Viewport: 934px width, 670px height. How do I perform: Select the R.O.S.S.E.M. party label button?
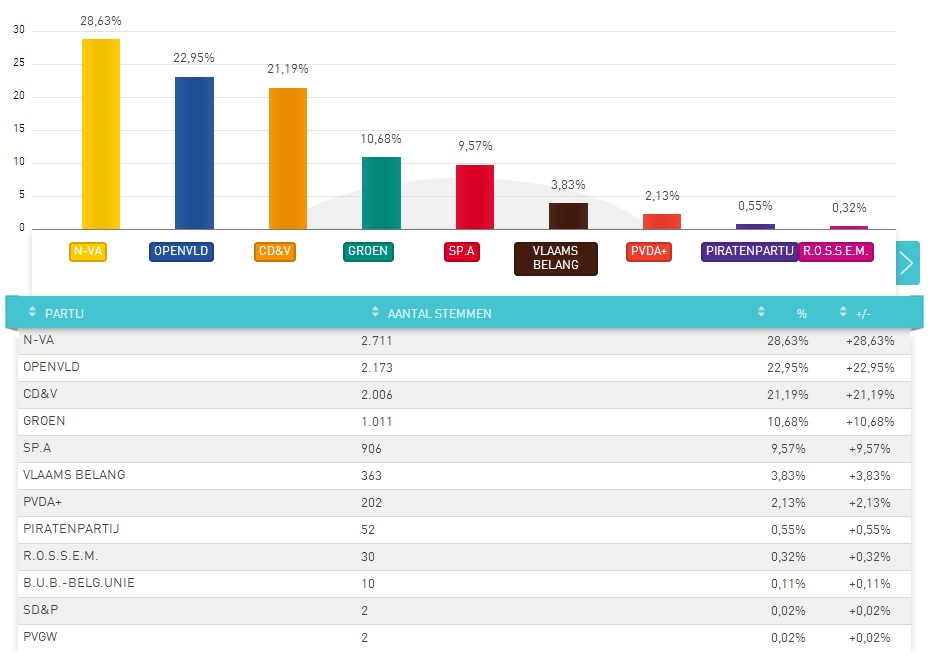pos(835,251)
